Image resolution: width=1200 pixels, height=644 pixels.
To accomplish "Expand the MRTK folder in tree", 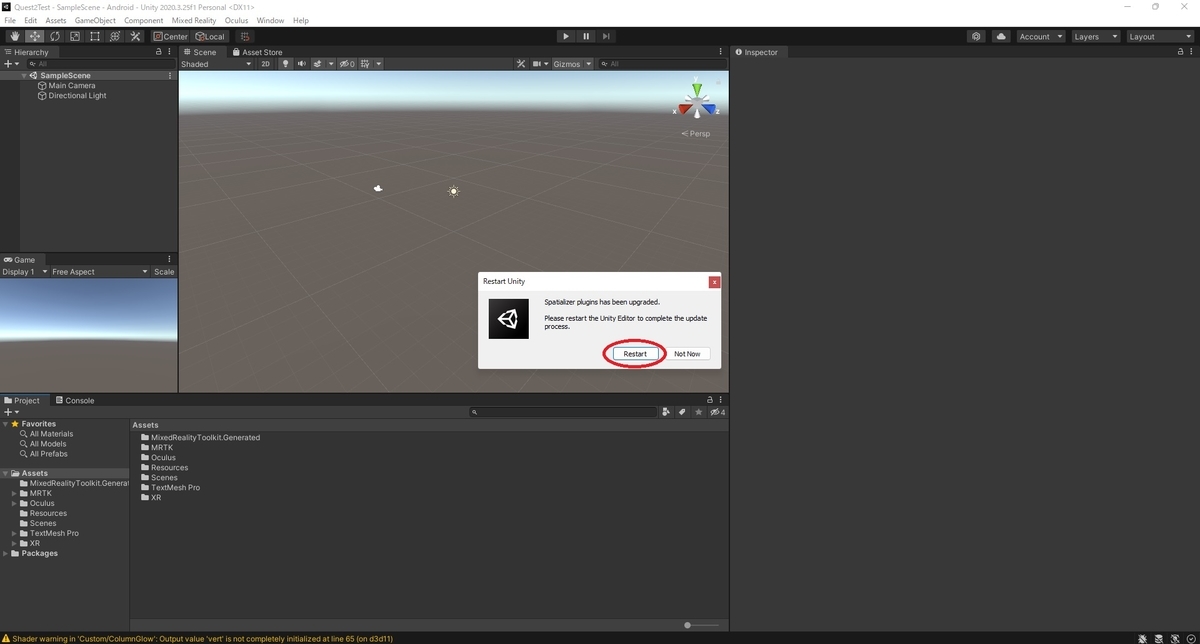I will pyautogui.click(x=14, y=493).
